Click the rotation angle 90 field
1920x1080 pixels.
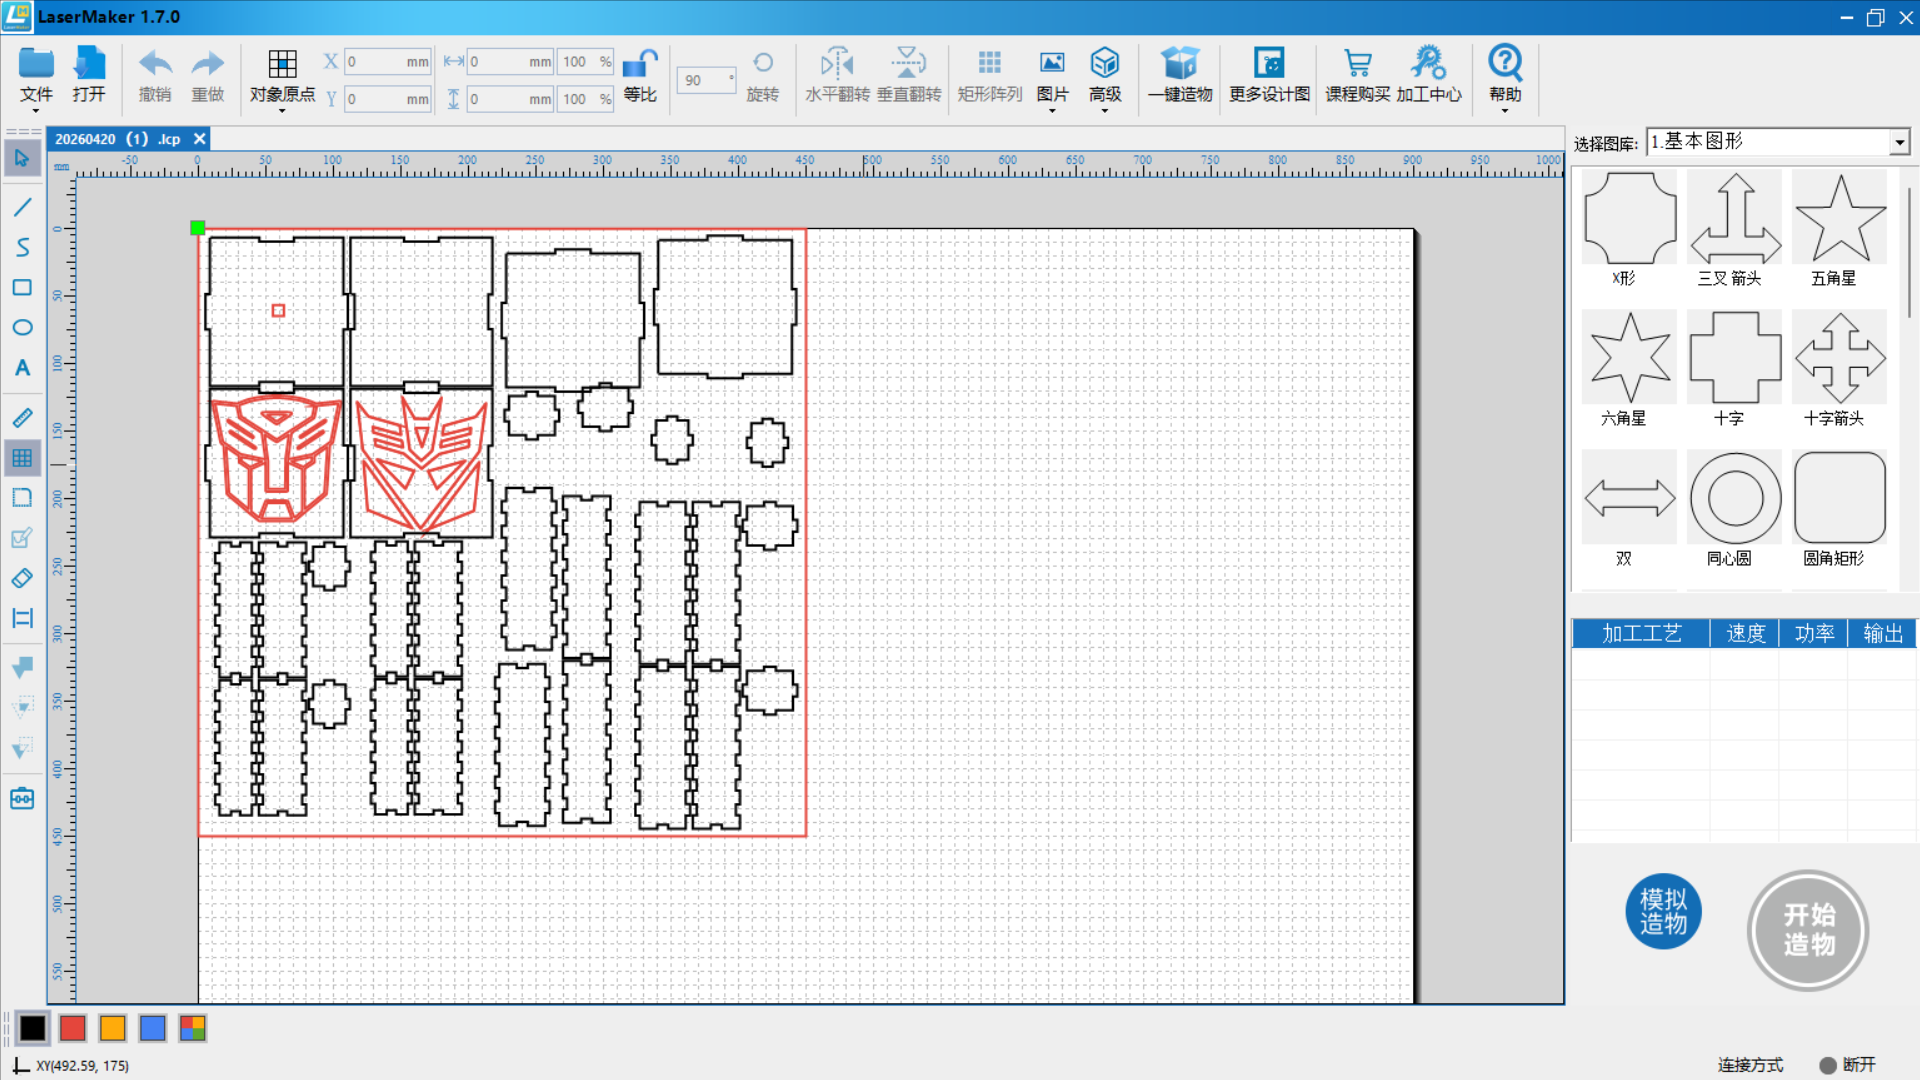(x=706, y=80)
